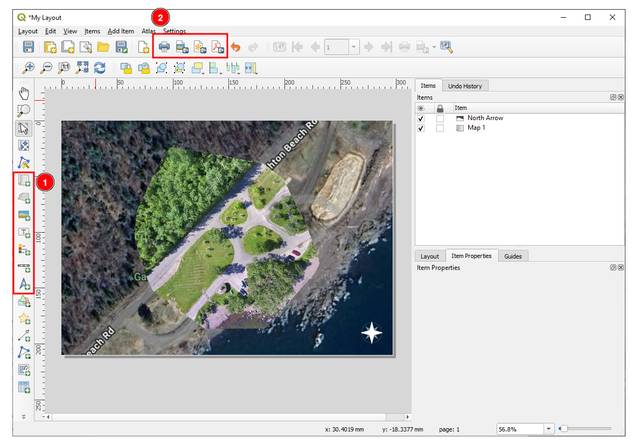Select North Arrow in the Items list
The width and height of the screenshot is (640, 446).
click(x=485, y=118)
